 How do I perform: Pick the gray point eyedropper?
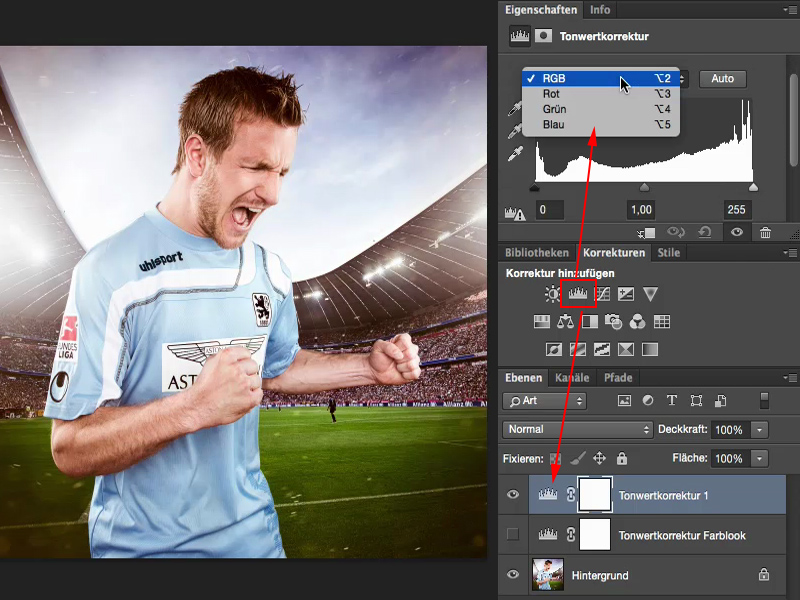tap(515, 131)
